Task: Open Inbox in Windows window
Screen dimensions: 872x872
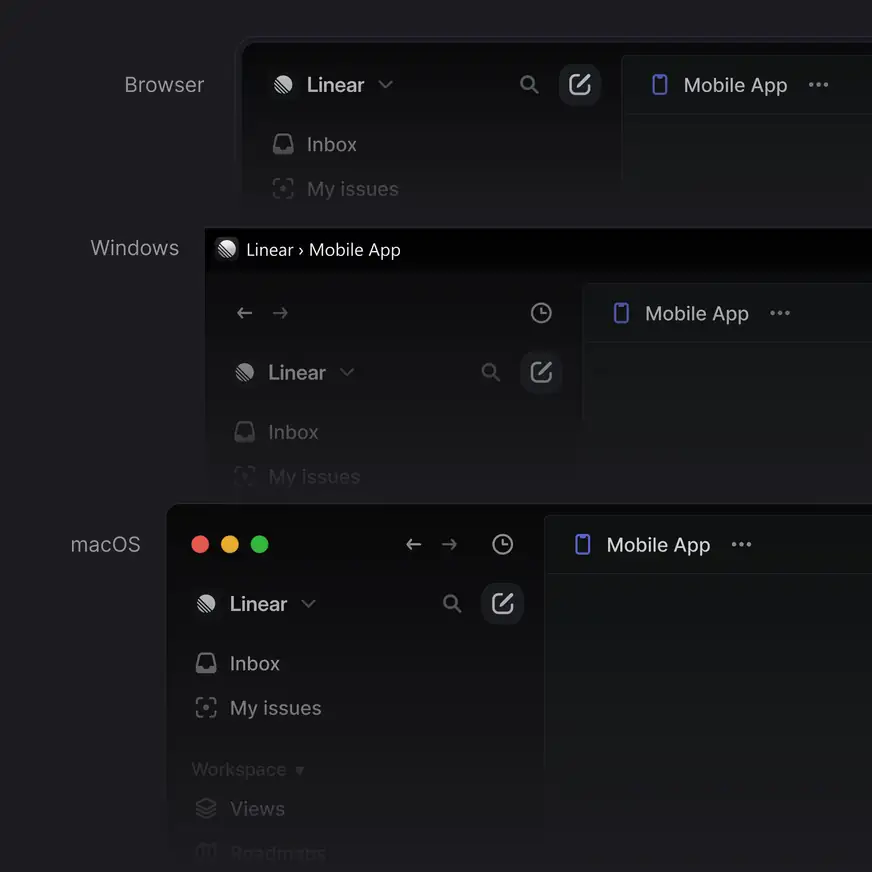Action: (x=276, y=432)
